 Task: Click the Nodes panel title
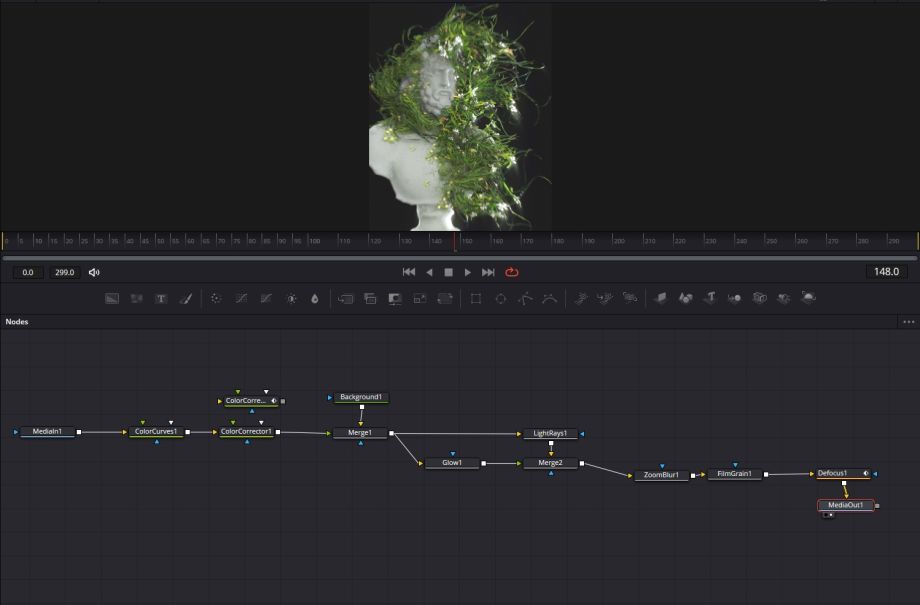pos(17,322)
